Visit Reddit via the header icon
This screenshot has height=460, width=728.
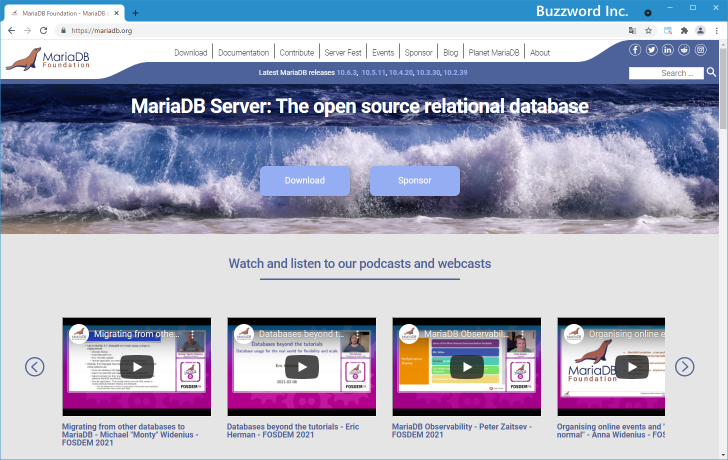click(683, 50)
